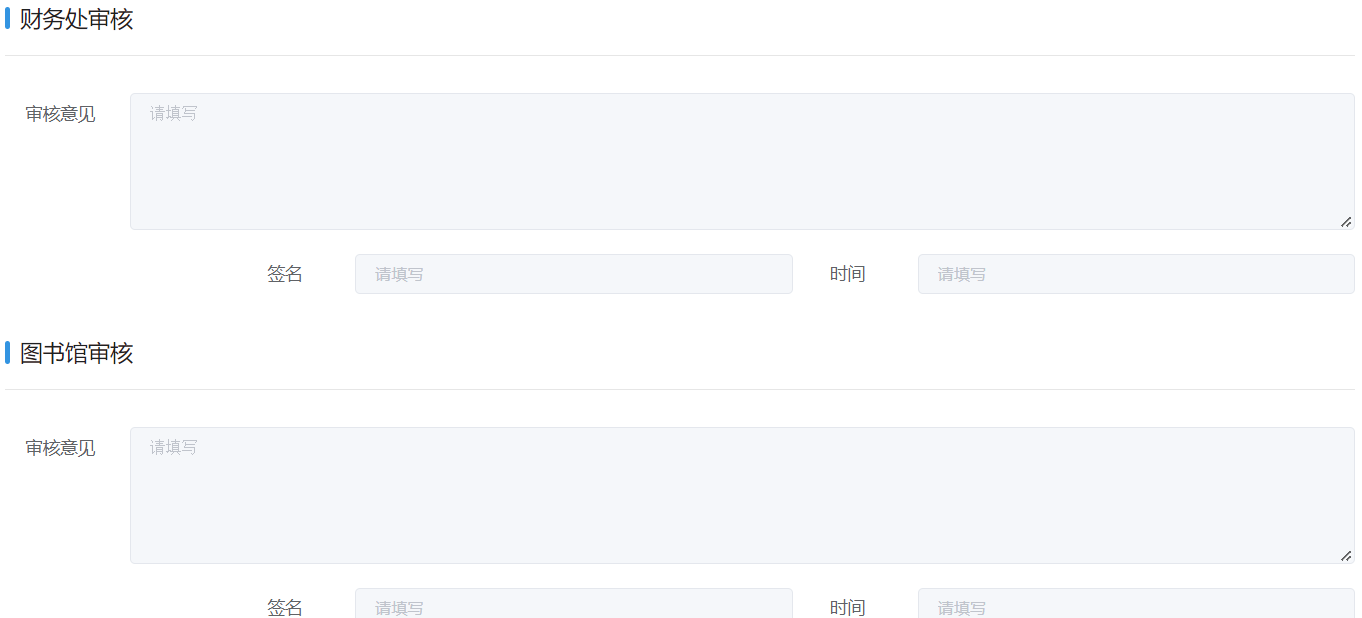Focus the 时间 field under 财务处审核
This screenshot has width=1362, height=618.
(x=1136, y=274)
